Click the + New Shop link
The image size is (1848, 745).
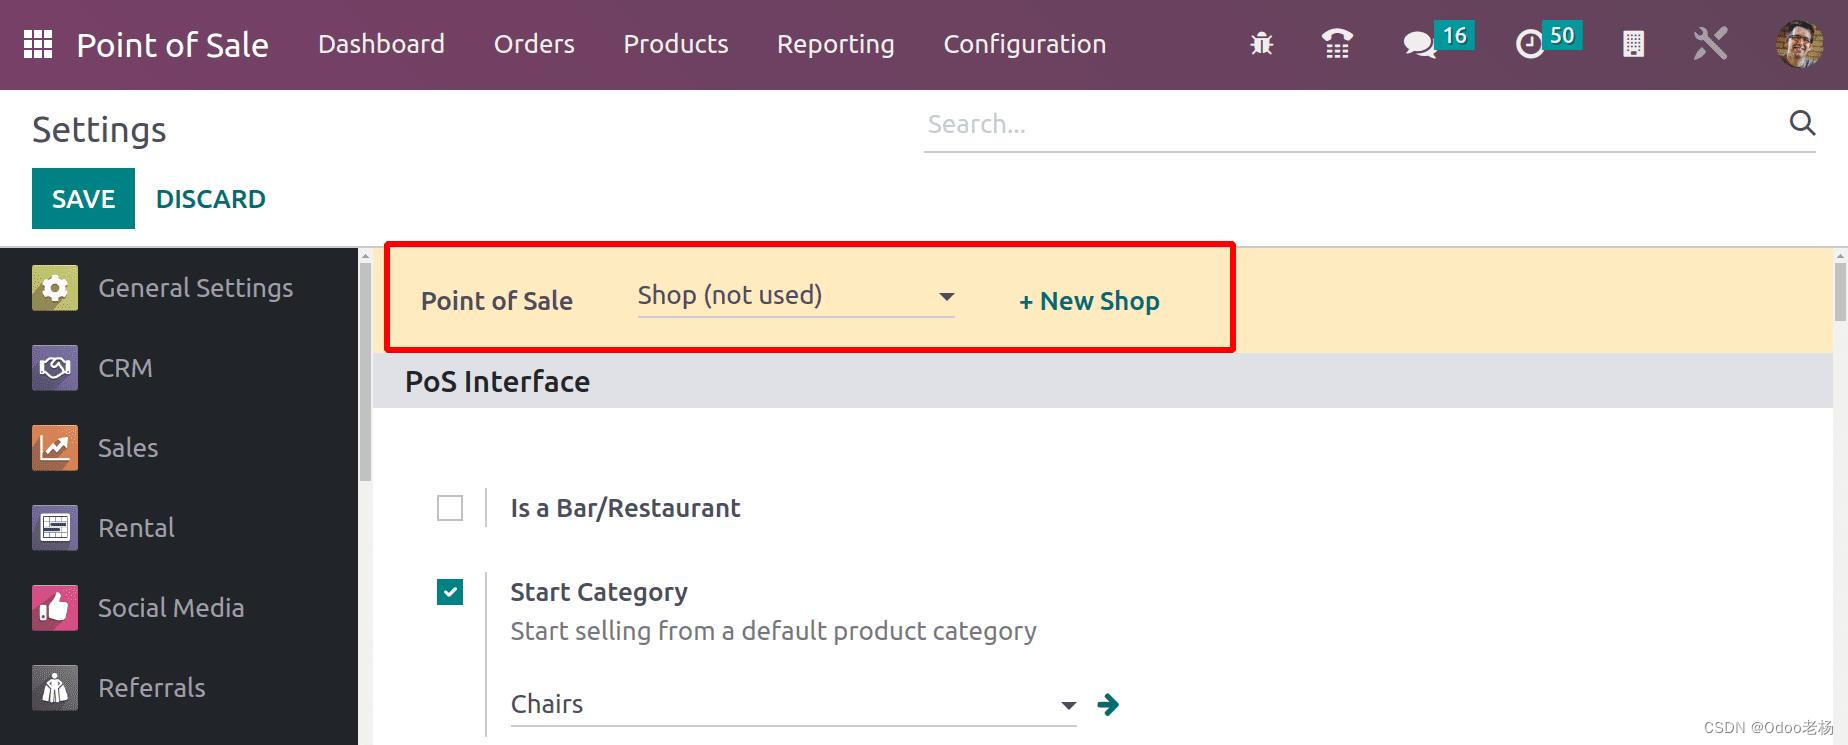coord(1089,301)
